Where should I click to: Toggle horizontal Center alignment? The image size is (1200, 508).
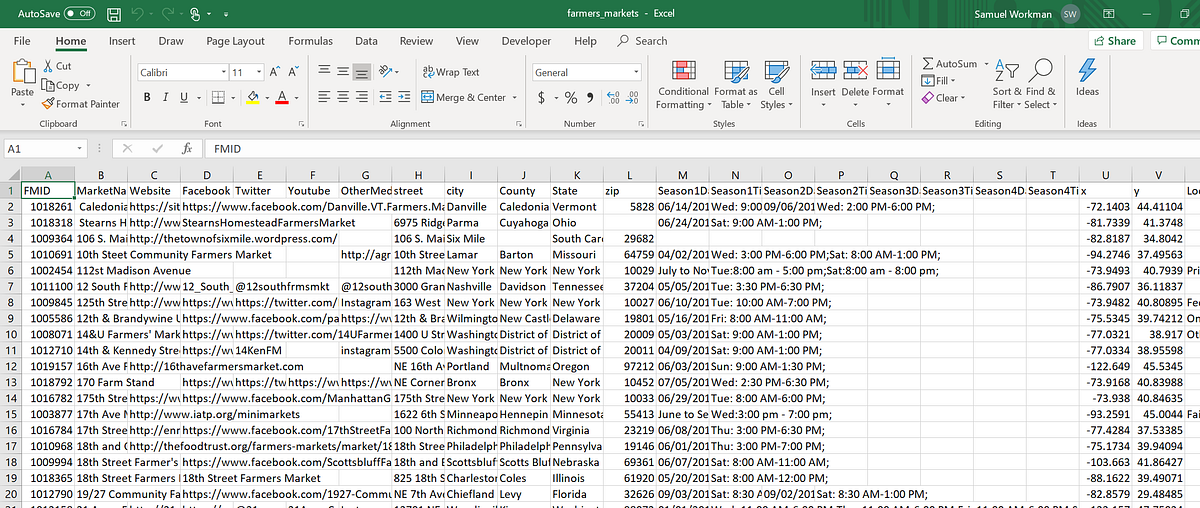click(343, 97)
